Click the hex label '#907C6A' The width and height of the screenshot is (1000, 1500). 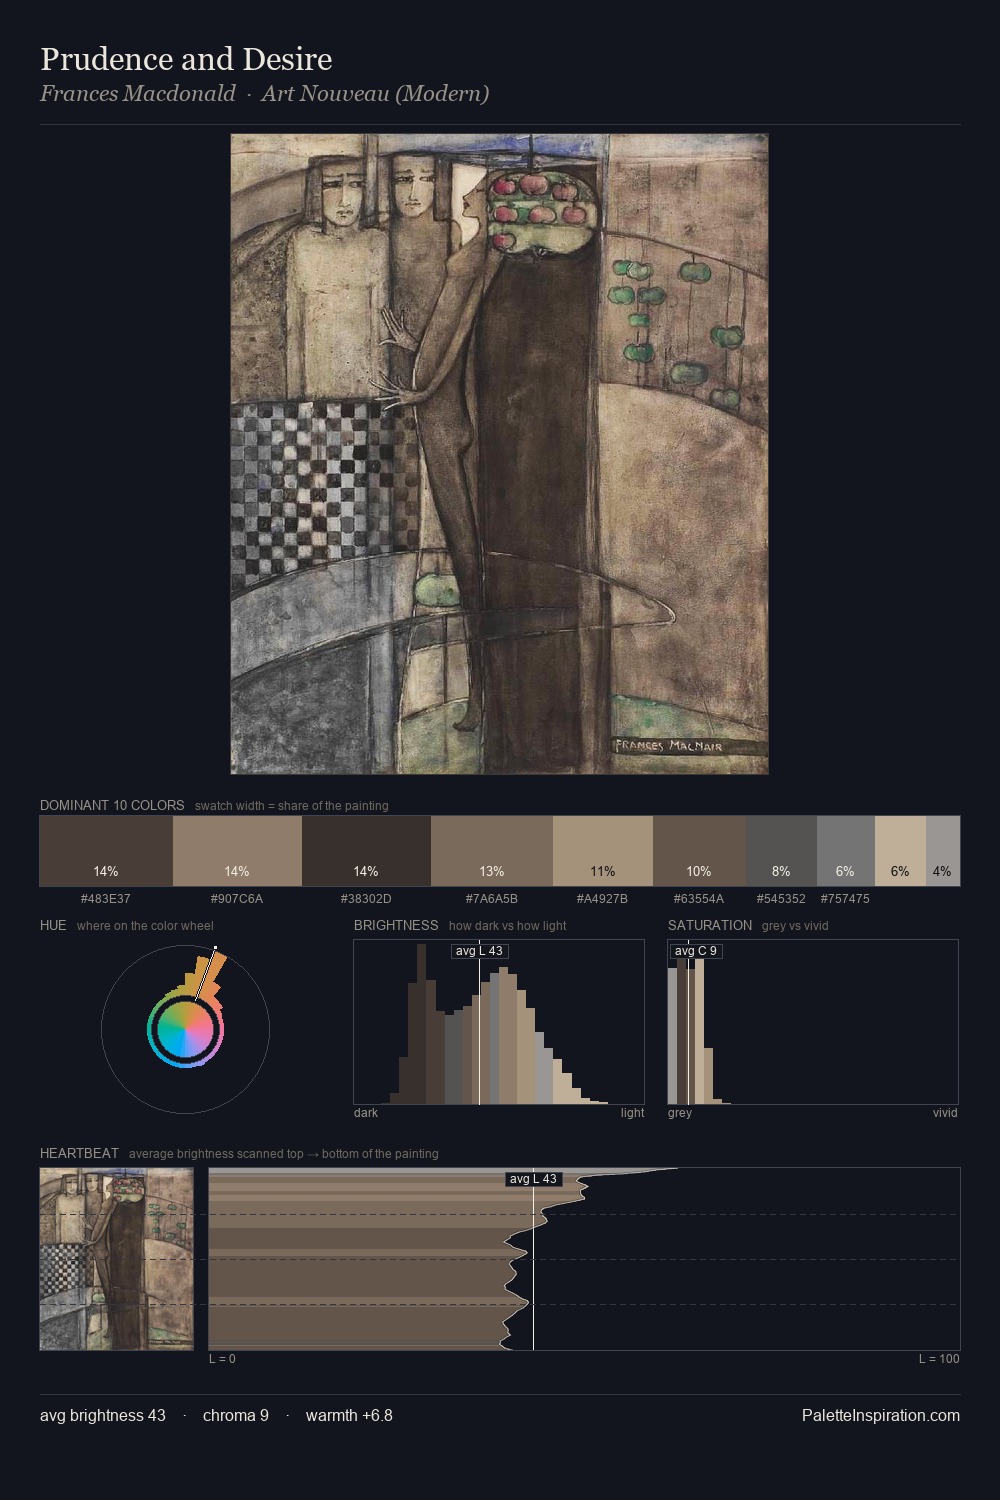(237, 898)
